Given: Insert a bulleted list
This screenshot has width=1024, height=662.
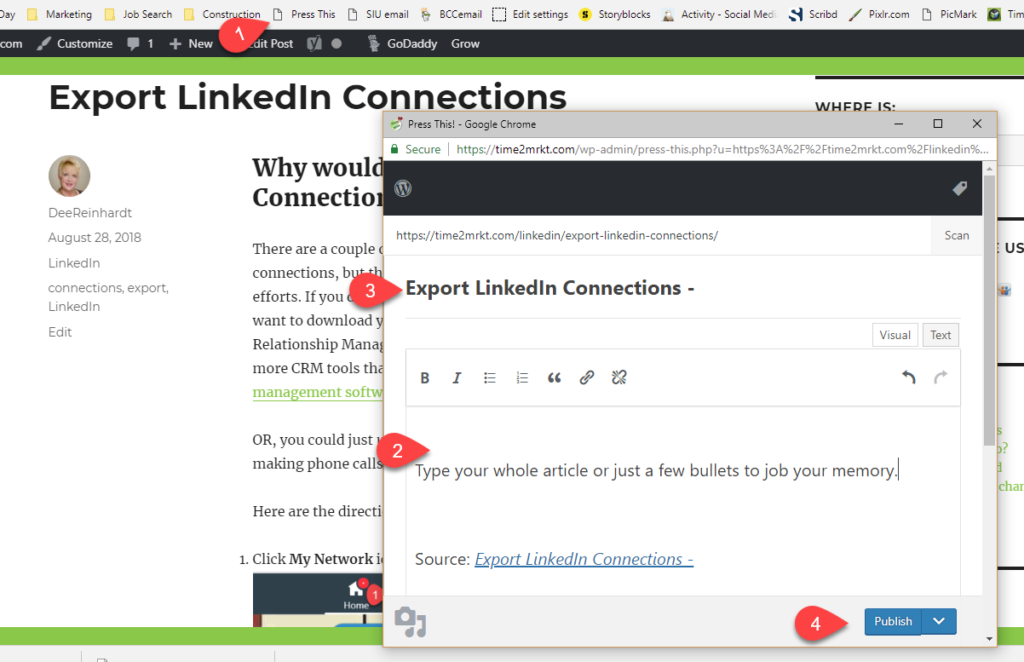Looking at the screenshot, I should pos(489,378).
